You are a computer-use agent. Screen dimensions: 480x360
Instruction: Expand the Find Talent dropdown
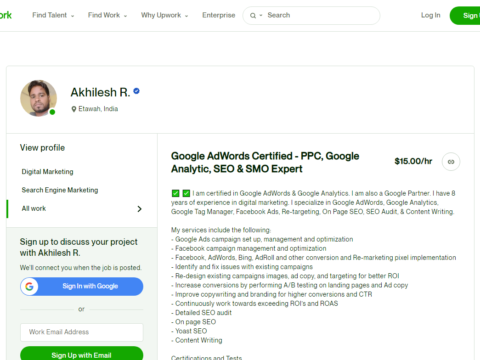(53, 15)
